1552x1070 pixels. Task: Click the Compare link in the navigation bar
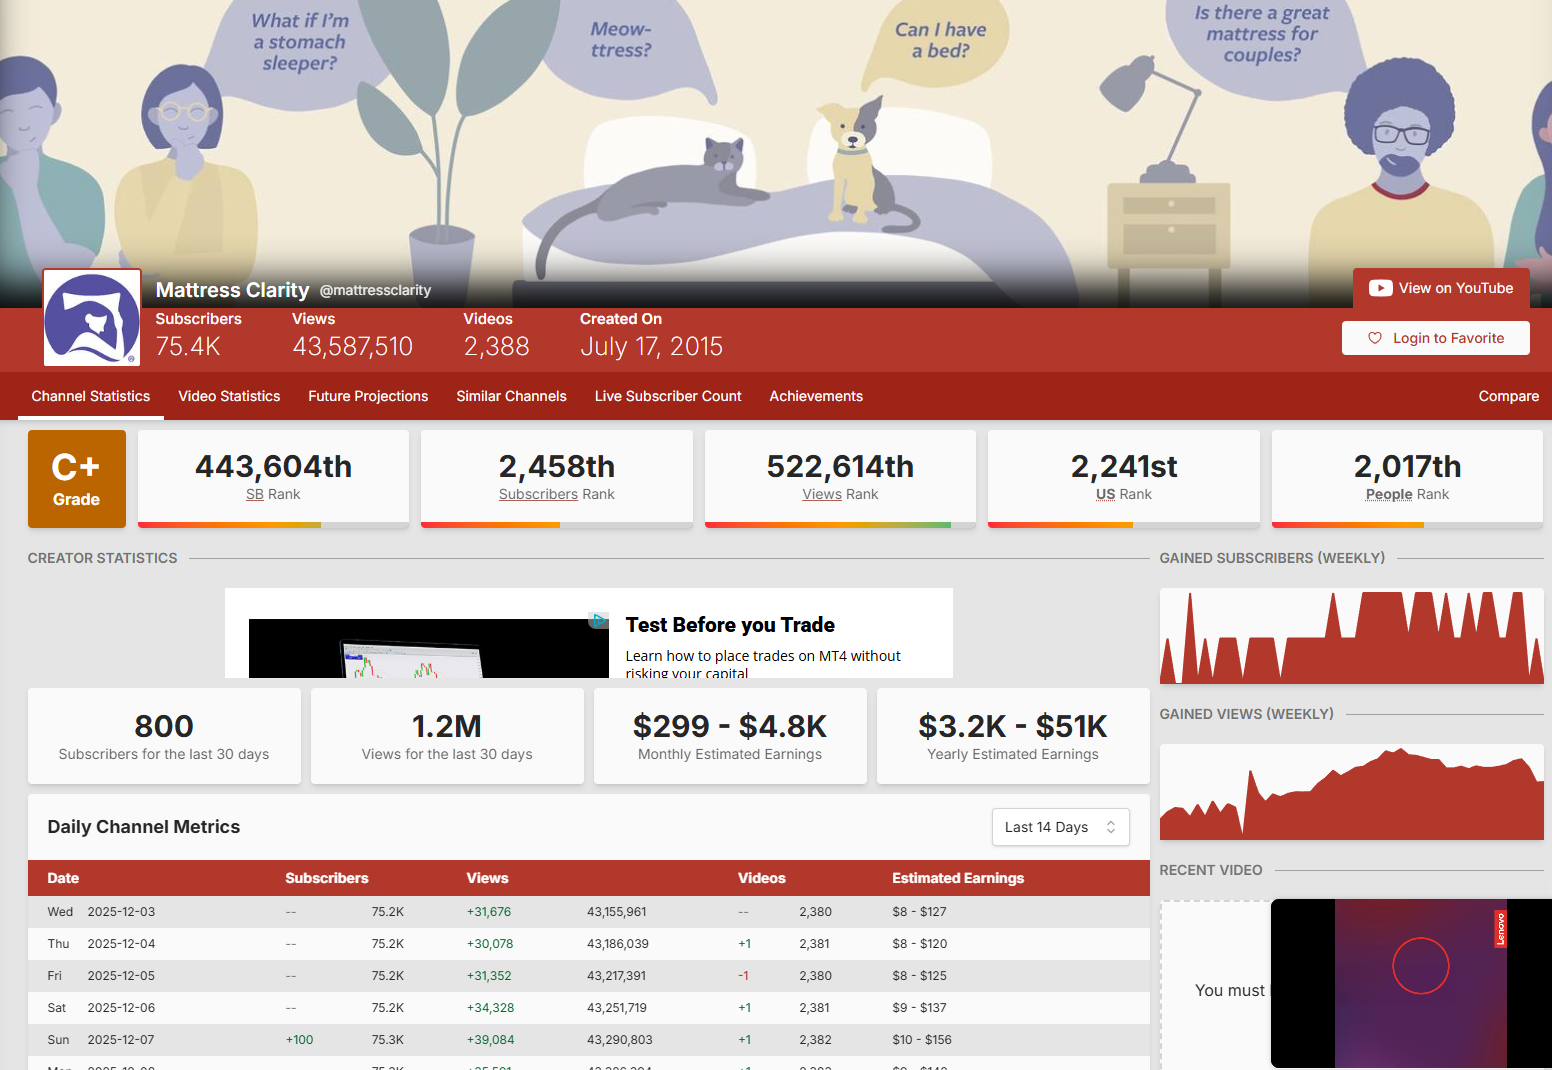click(1508, 396)
